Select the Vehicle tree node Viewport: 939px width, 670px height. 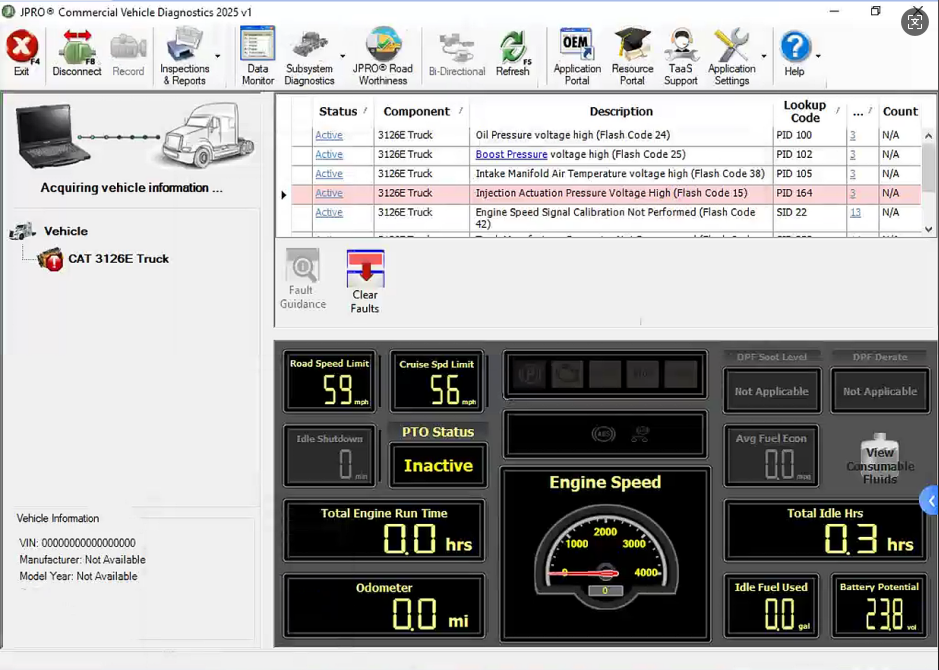65,231
